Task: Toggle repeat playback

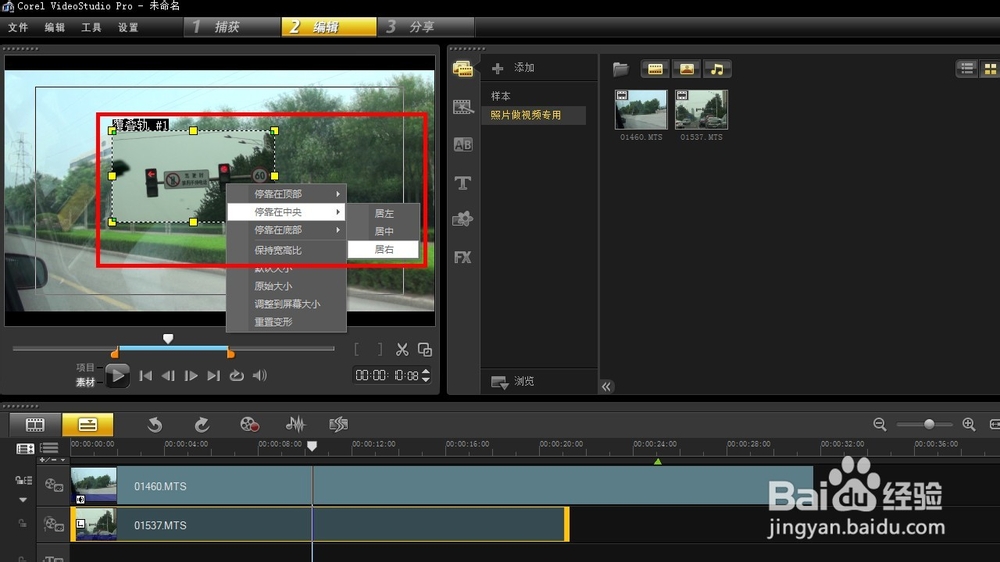Action: (237, 376)
